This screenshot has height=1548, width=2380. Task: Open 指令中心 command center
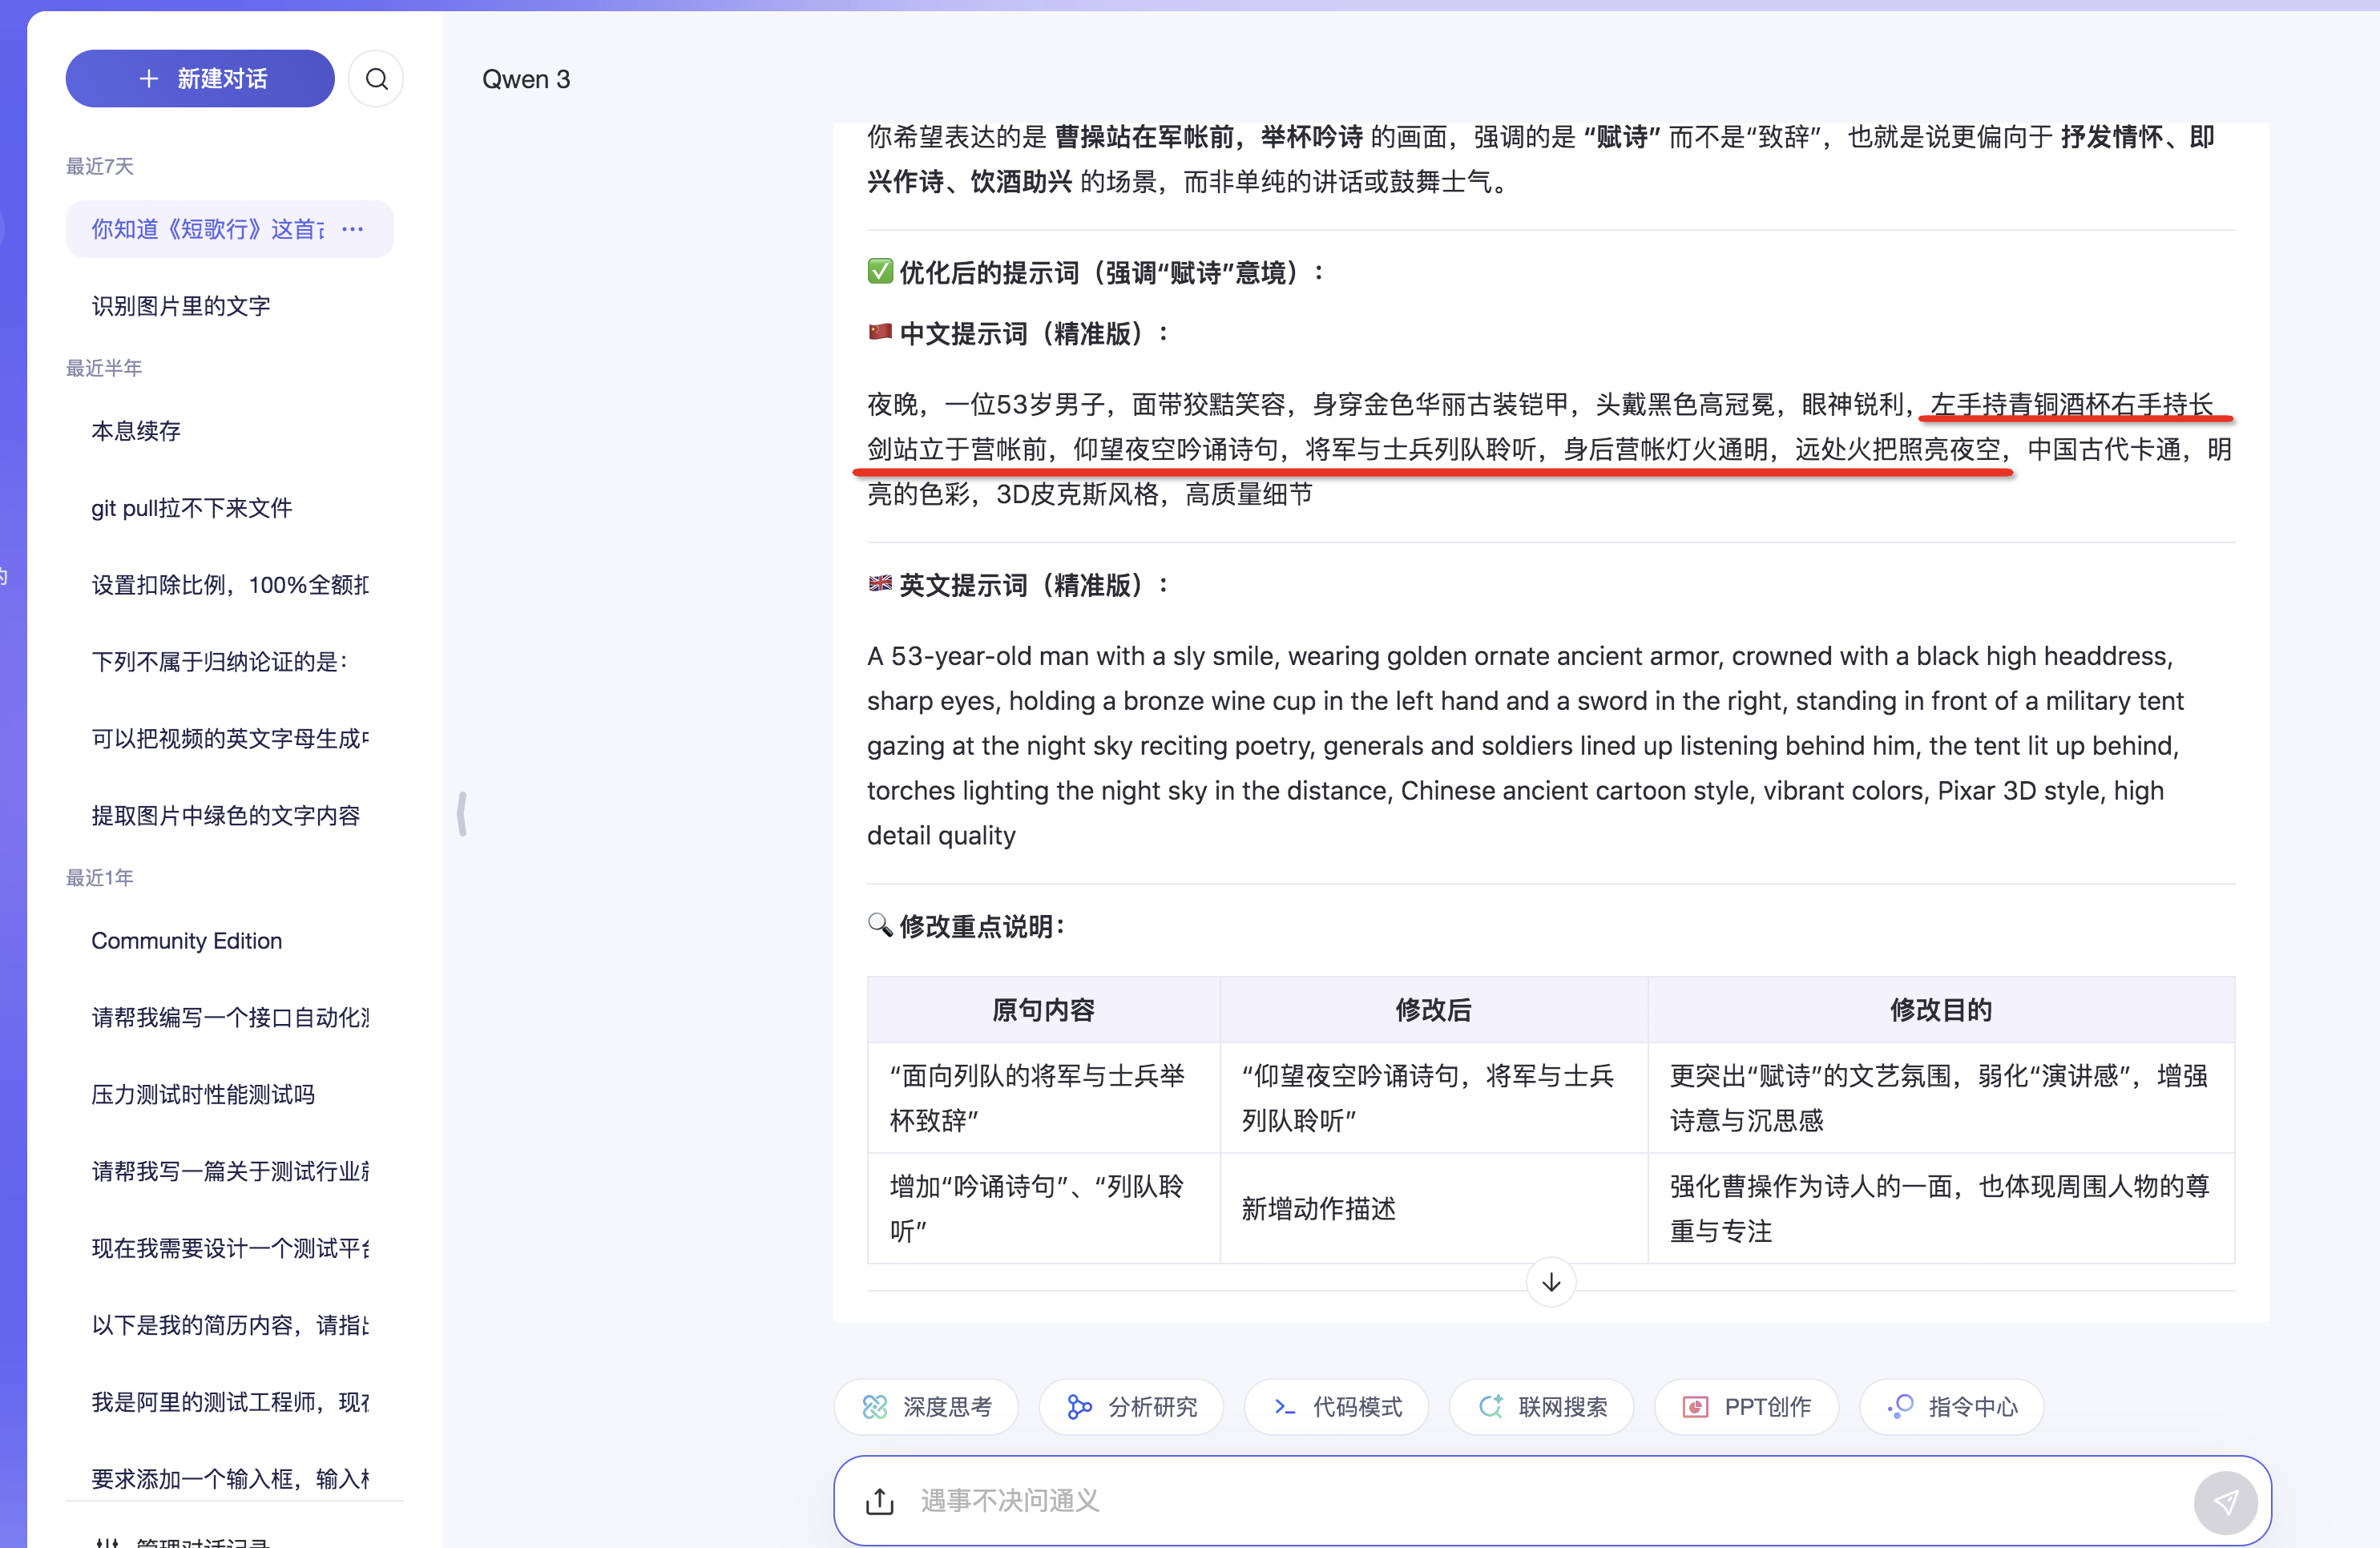1952,1407
